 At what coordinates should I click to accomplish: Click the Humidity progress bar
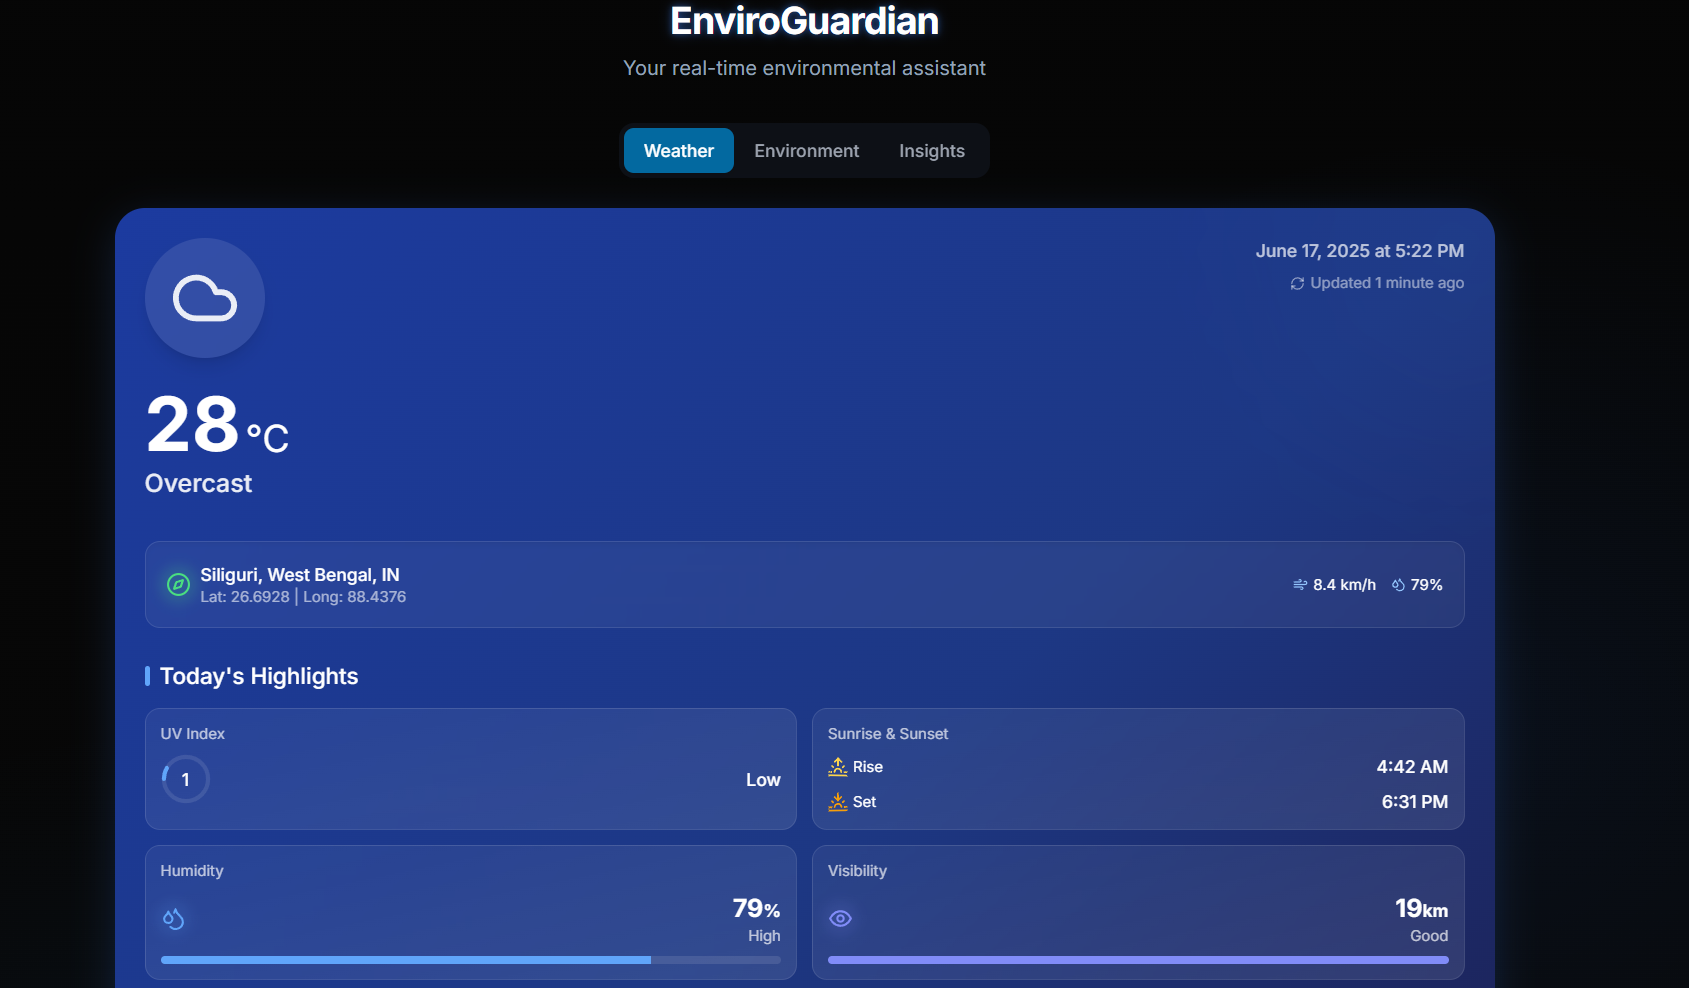pos(471,960)
